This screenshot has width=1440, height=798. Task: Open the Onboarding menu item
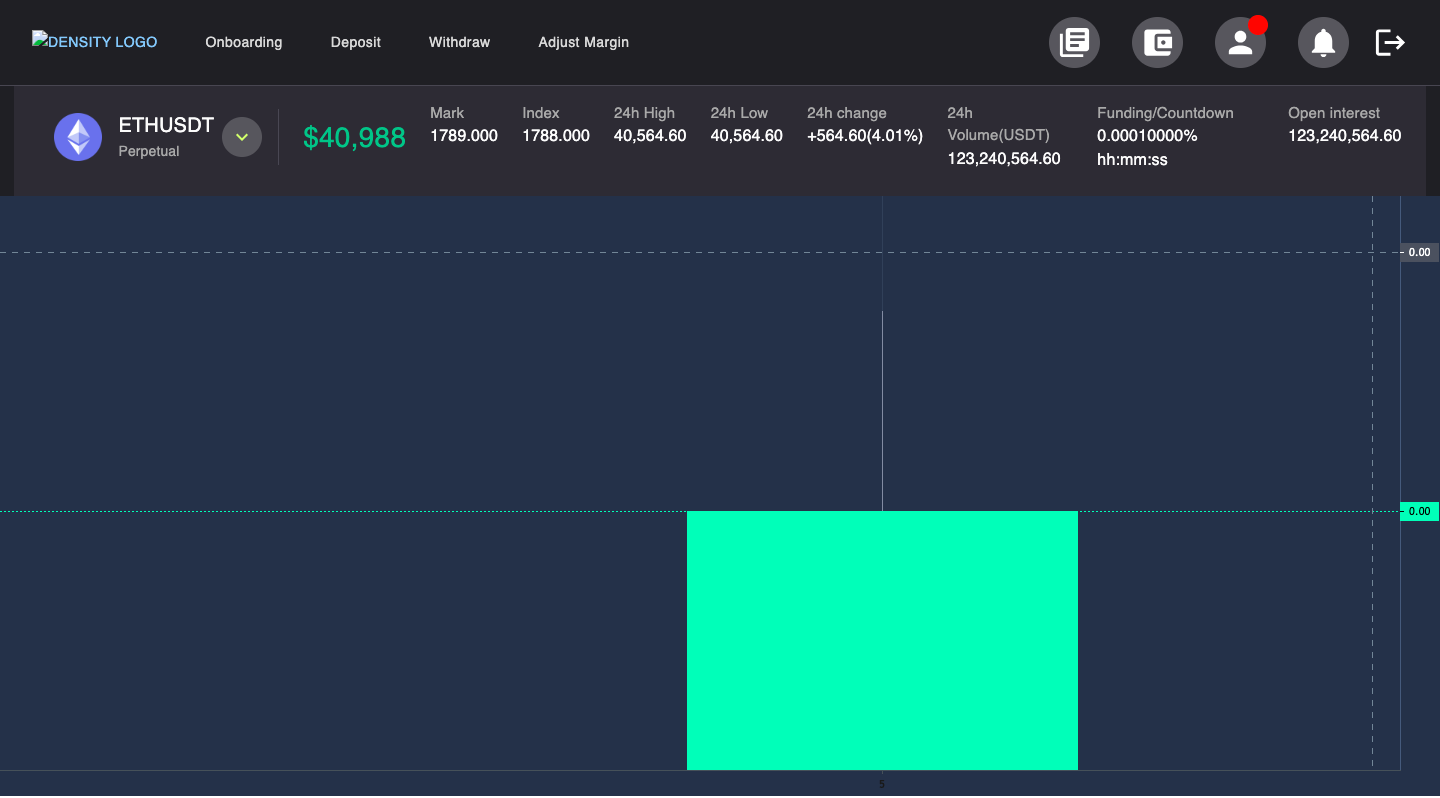243,42
